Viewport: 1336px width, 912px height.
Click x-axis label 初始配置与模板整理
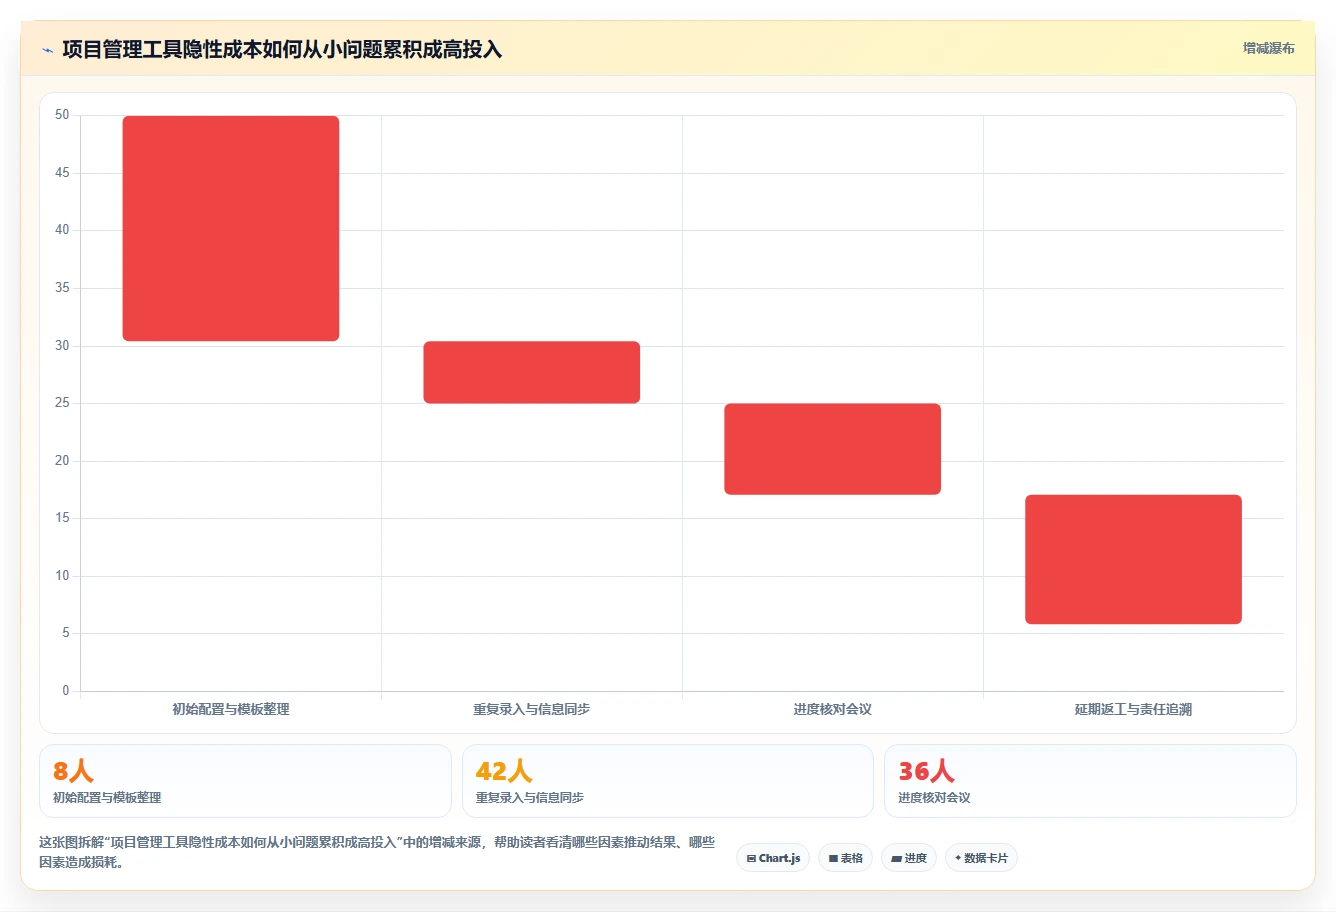tap(231, 709)
